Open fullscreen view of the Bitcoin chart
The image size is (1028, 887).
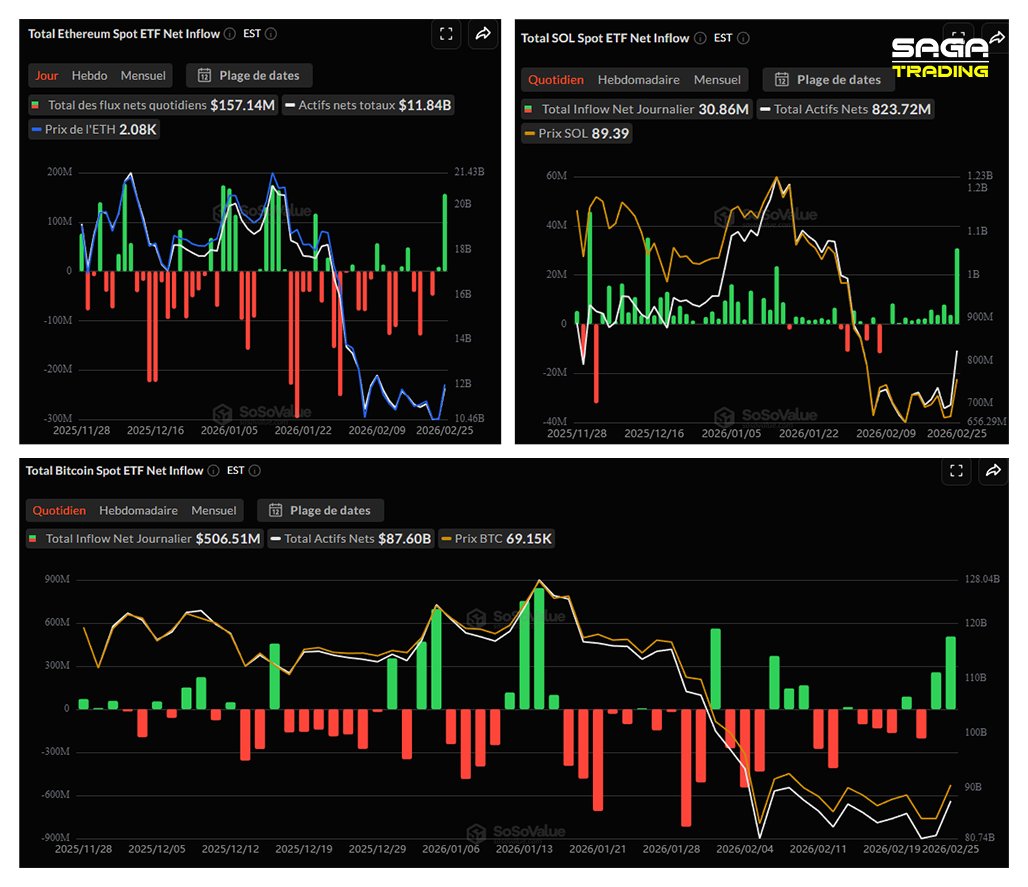[956, 470]
